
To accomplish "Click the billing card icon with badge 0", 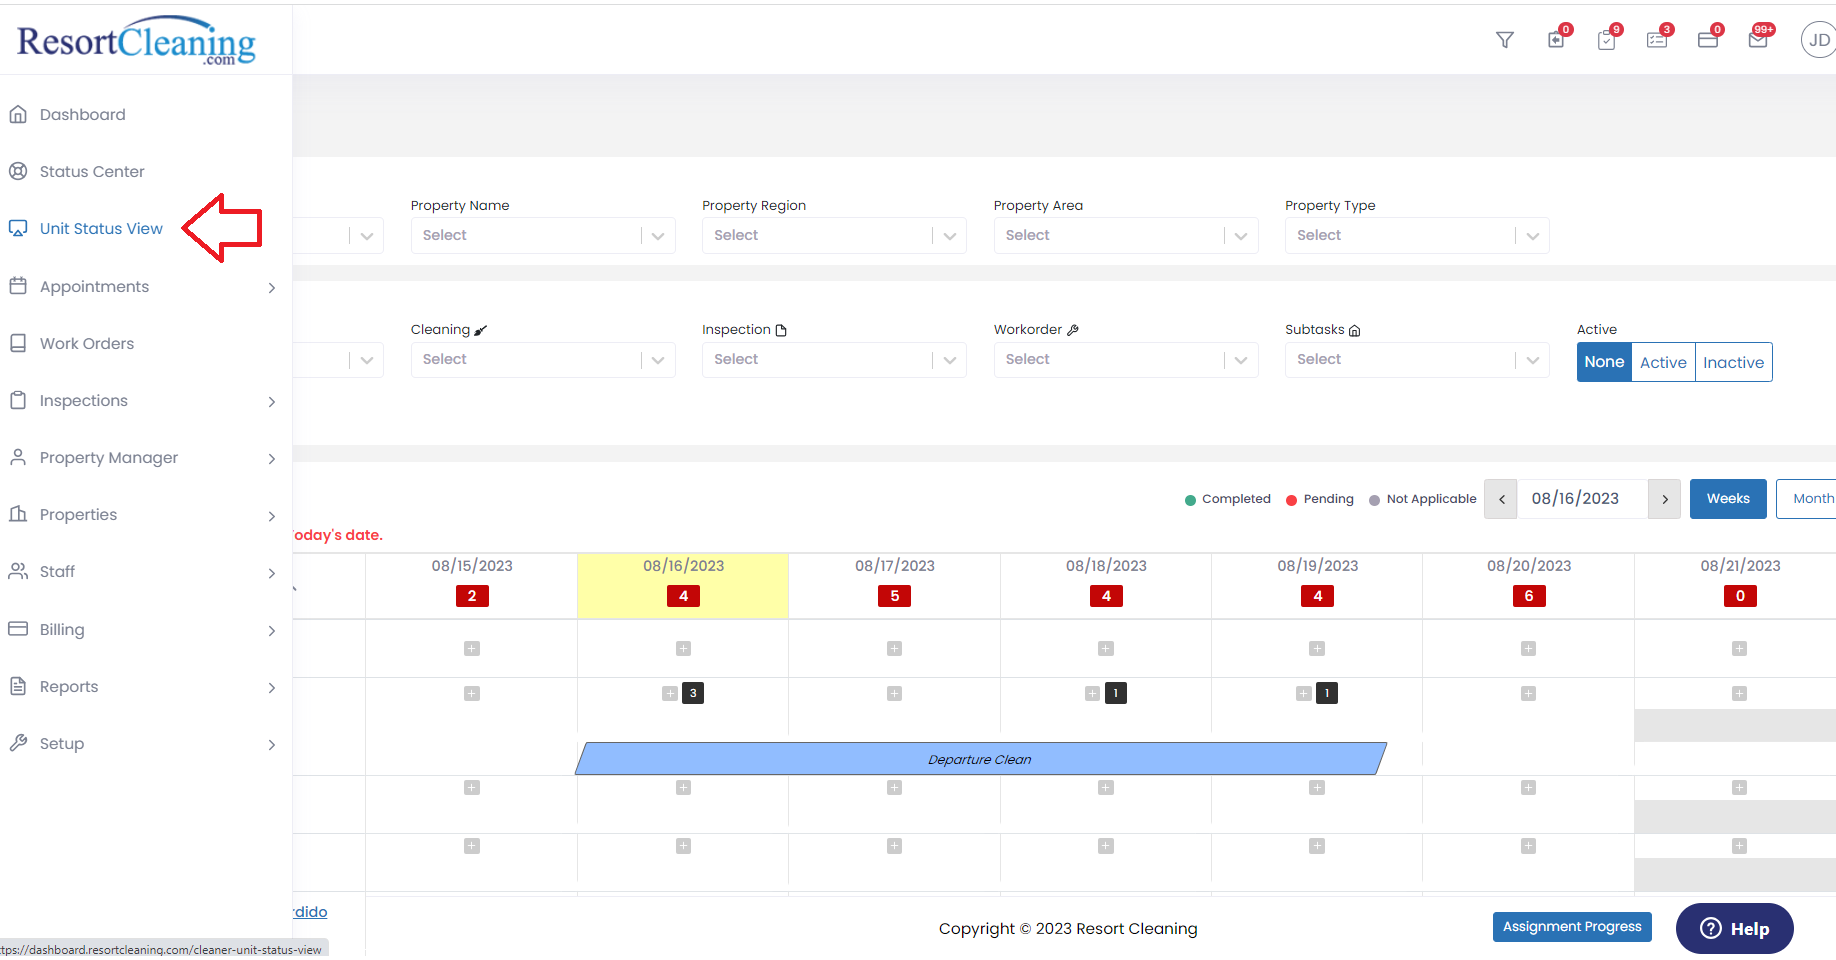I will click(1708, 40).
